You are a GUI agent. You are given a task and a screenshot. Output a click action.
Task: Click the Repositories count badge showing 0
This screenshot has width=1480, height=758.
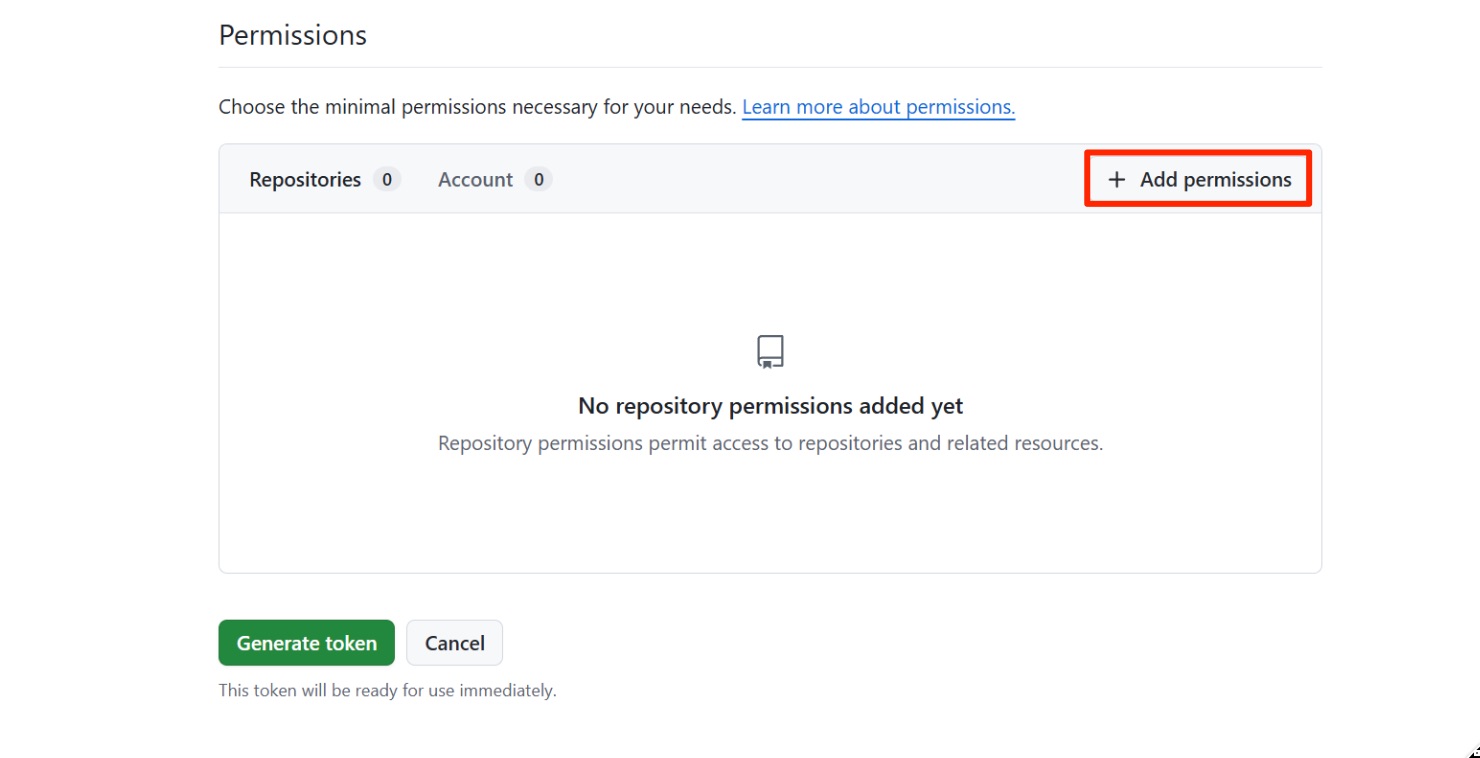(387, 180)
